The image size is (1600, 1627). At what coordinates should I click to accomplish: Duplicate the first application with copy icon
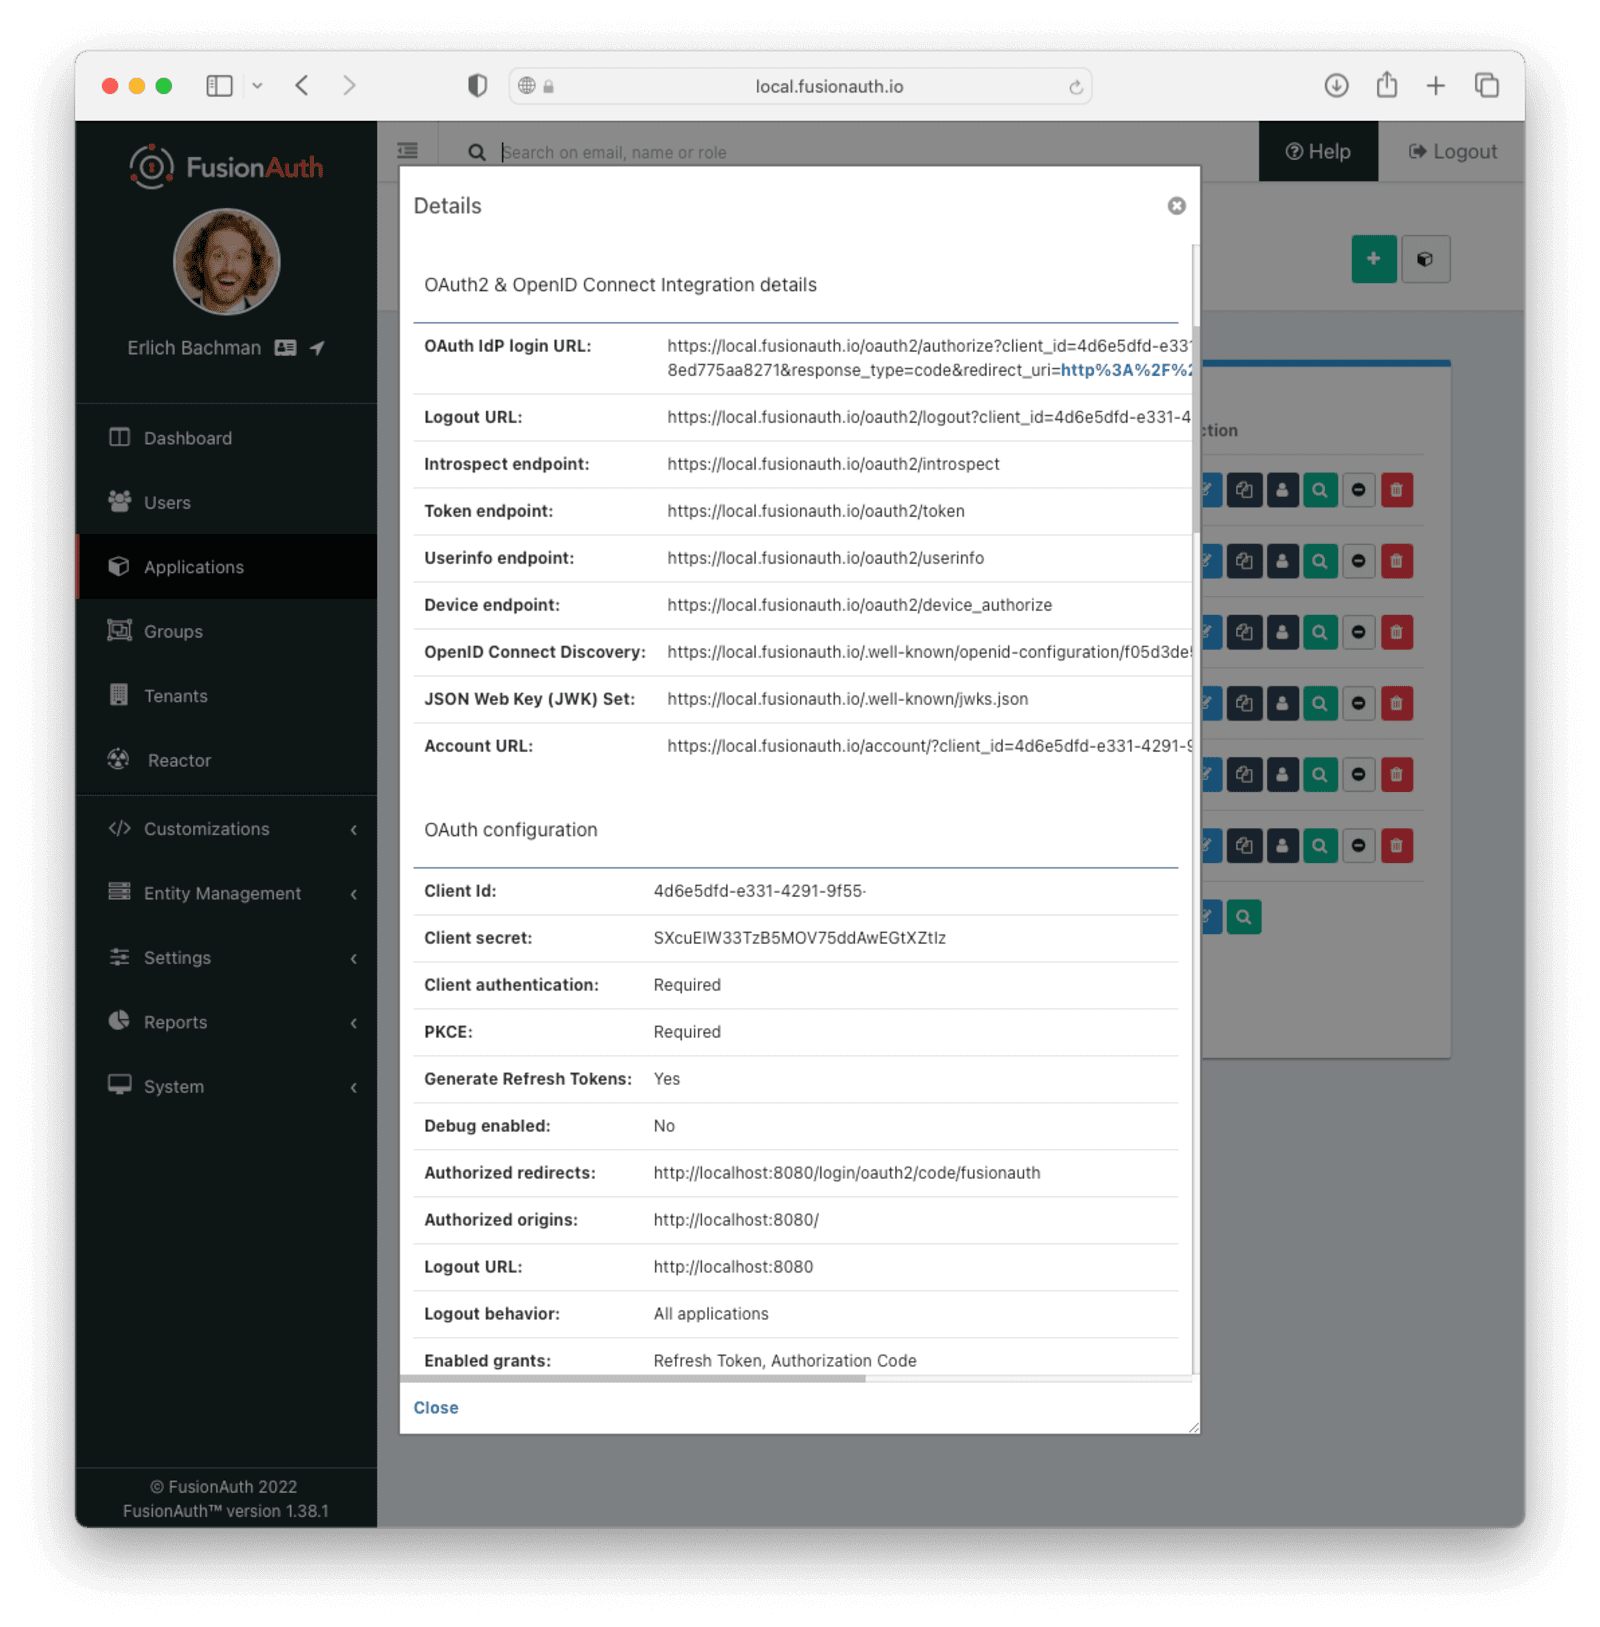point(1244,490)
